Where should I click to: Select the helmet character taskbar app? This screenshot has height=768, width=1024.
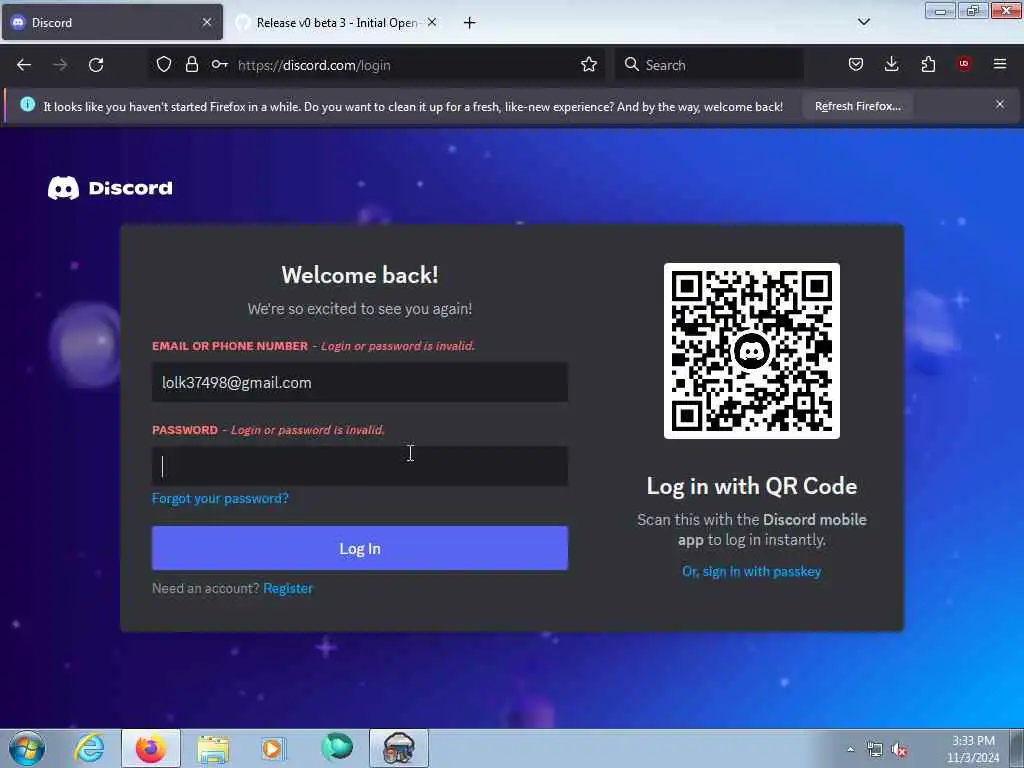coord(399,748)
